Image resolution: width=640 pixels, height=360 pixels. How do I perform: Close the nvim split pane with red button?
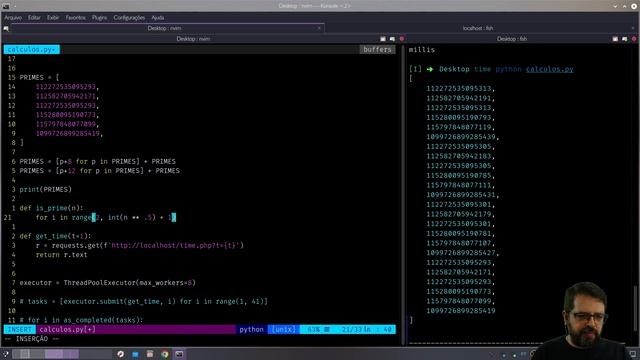tap(402, 39)
